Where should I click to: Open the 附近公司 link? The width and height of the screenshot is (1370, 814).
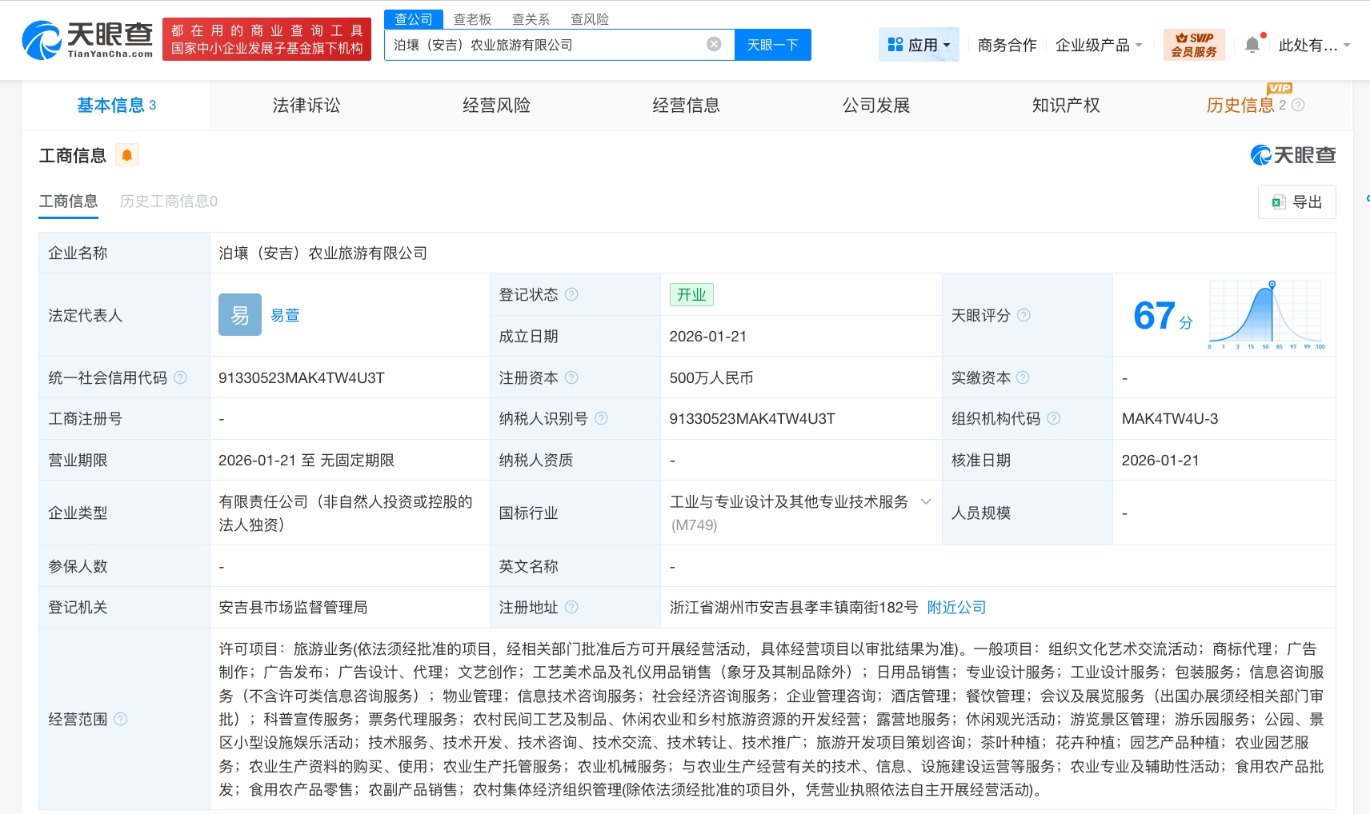(956, 607)
